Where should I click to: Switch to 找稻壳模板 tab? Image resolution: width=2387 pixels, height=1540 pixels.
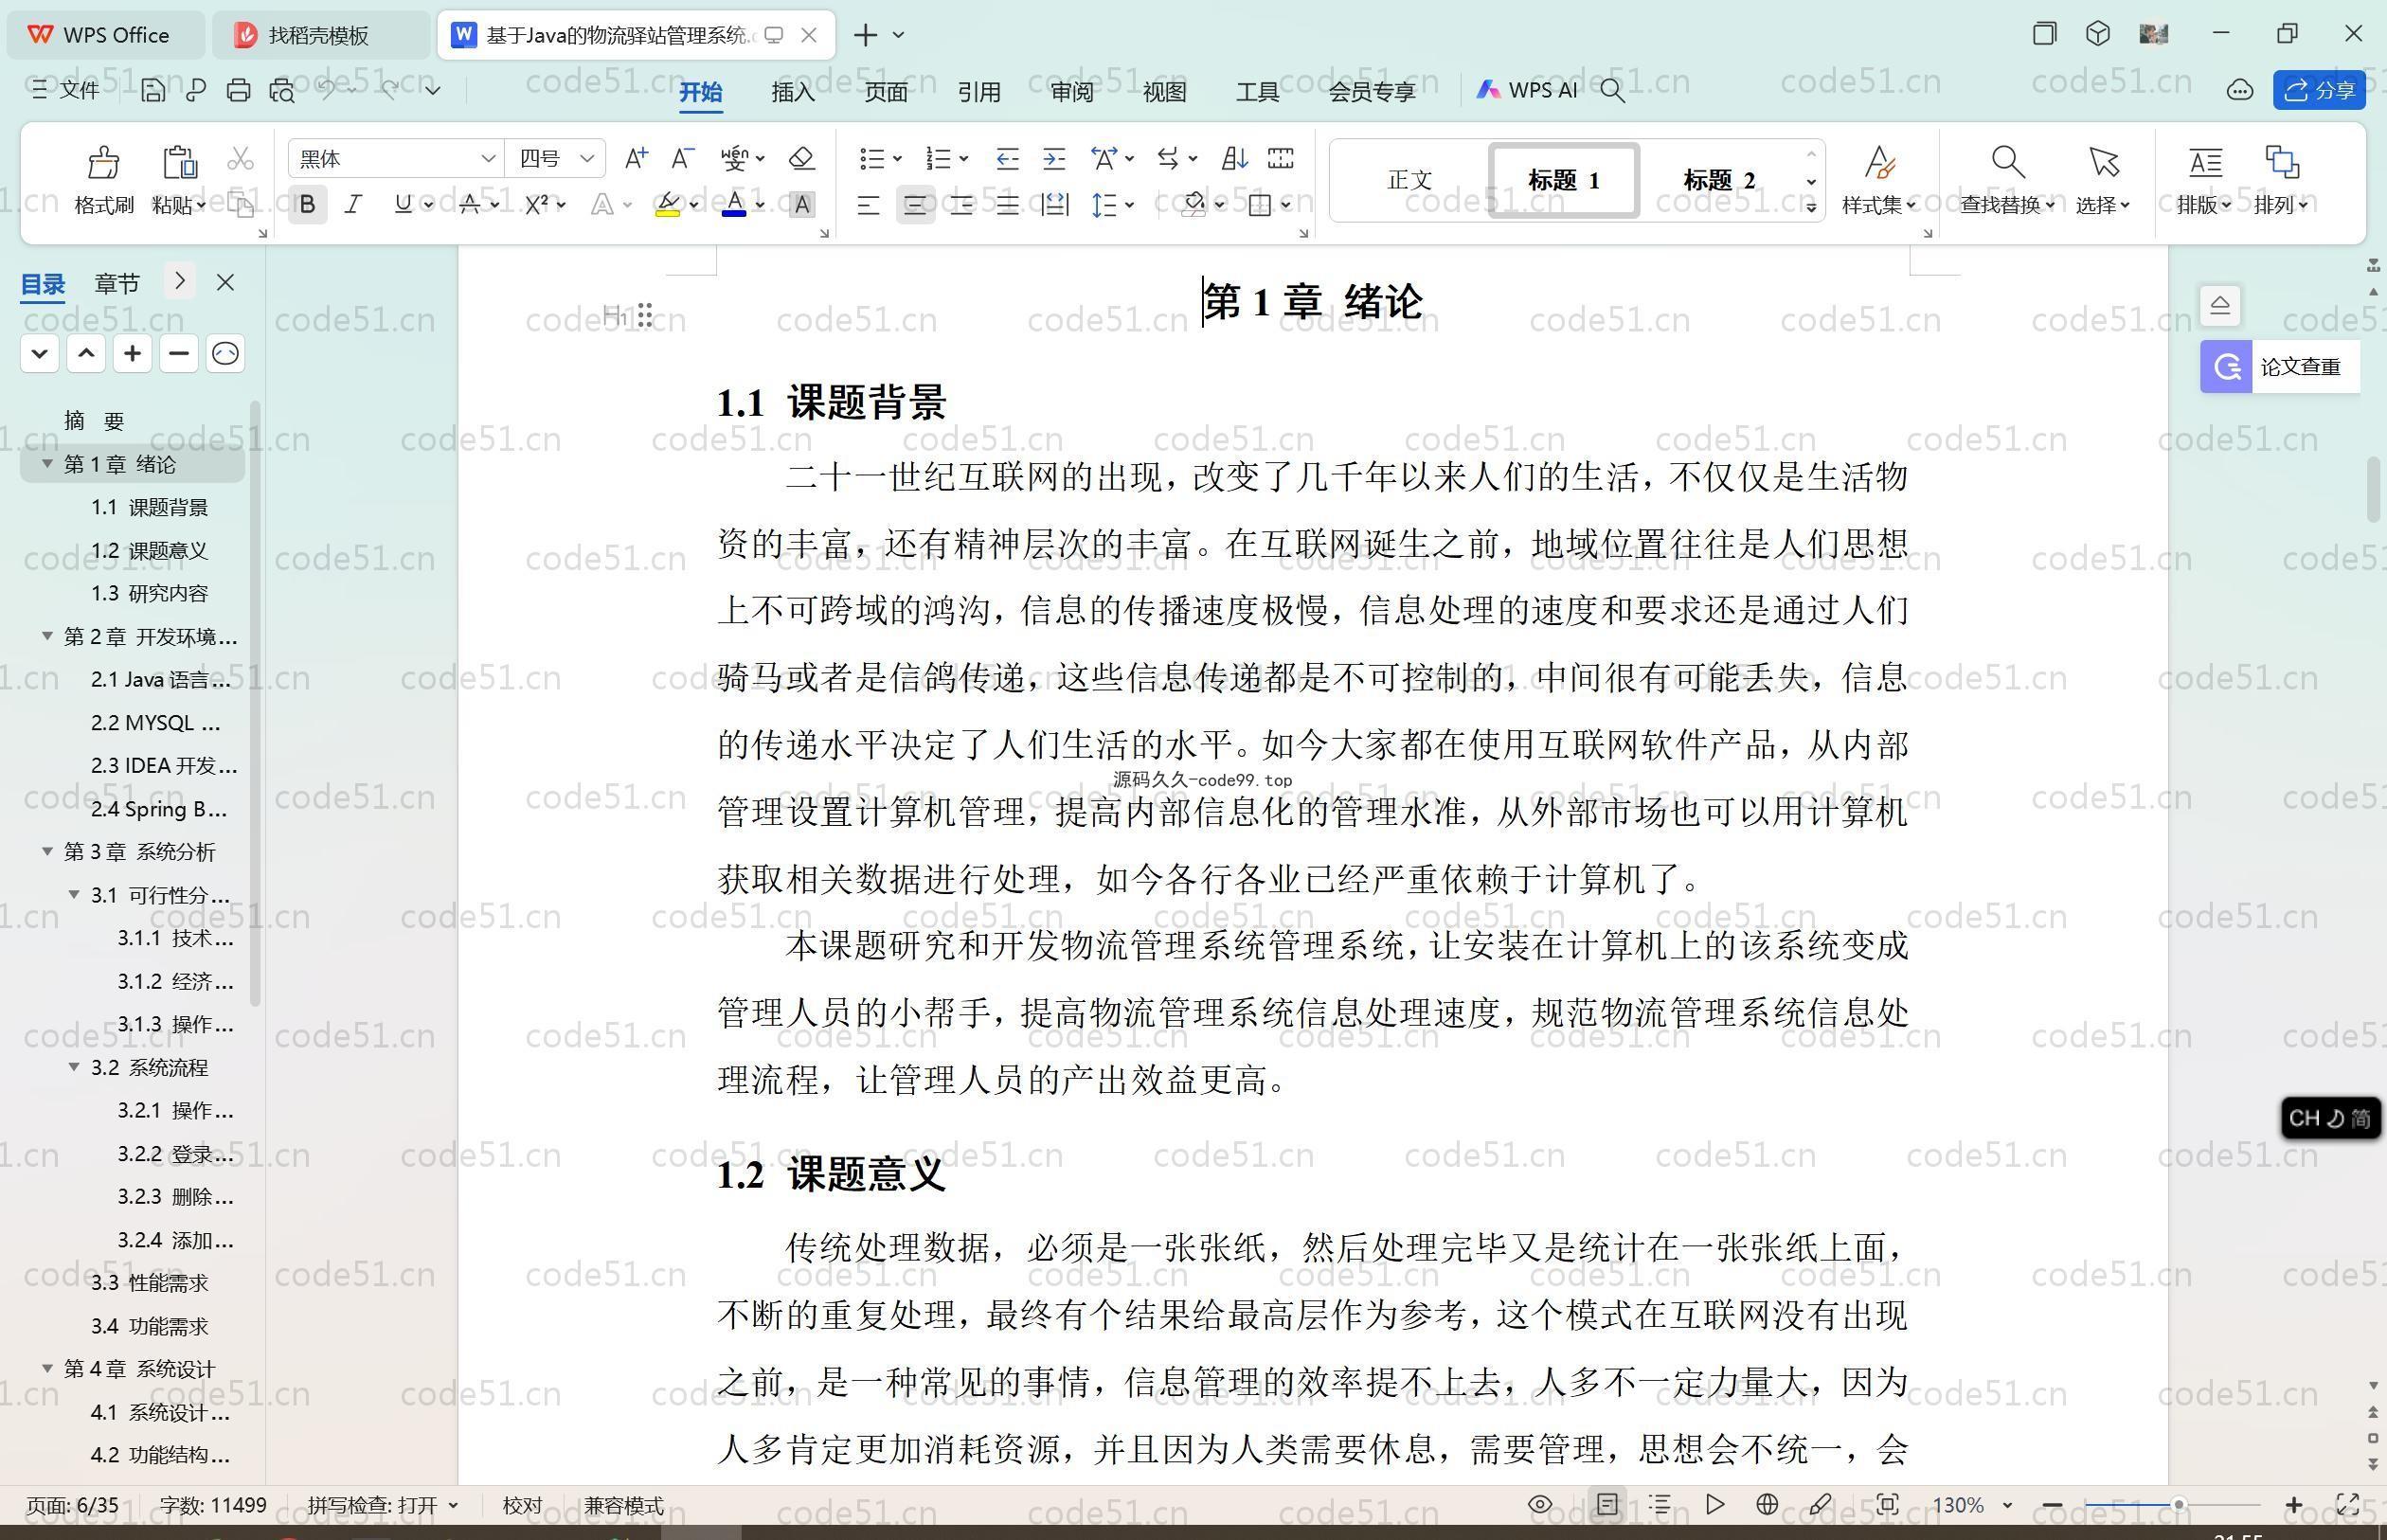[x=319, y=35]
